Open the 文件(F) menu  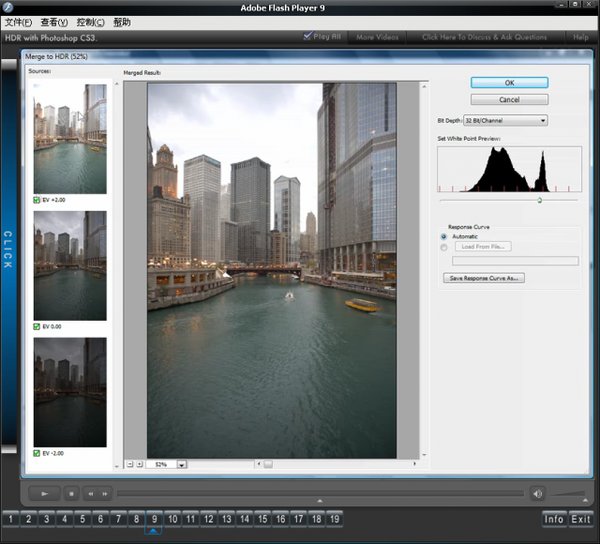coord(18,22)
